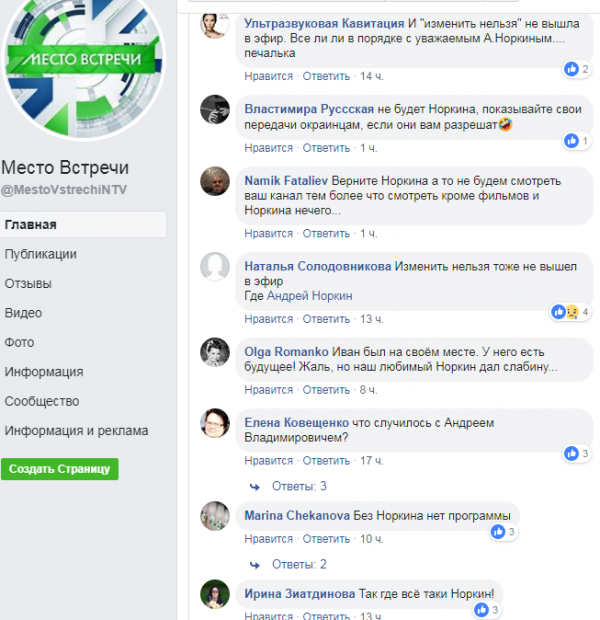Screen dimensions: 600x620
Task: Click the like reaction icon on Ультразвуковая Кавитация comment
Action: pyautogui.click(x=571, y=69)
